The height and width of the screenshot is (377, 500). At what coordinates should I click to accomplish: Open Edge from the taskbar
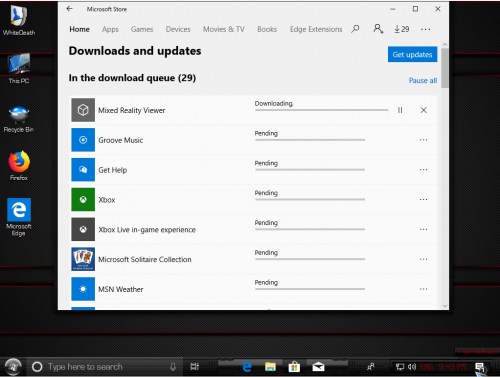[247, 367]
